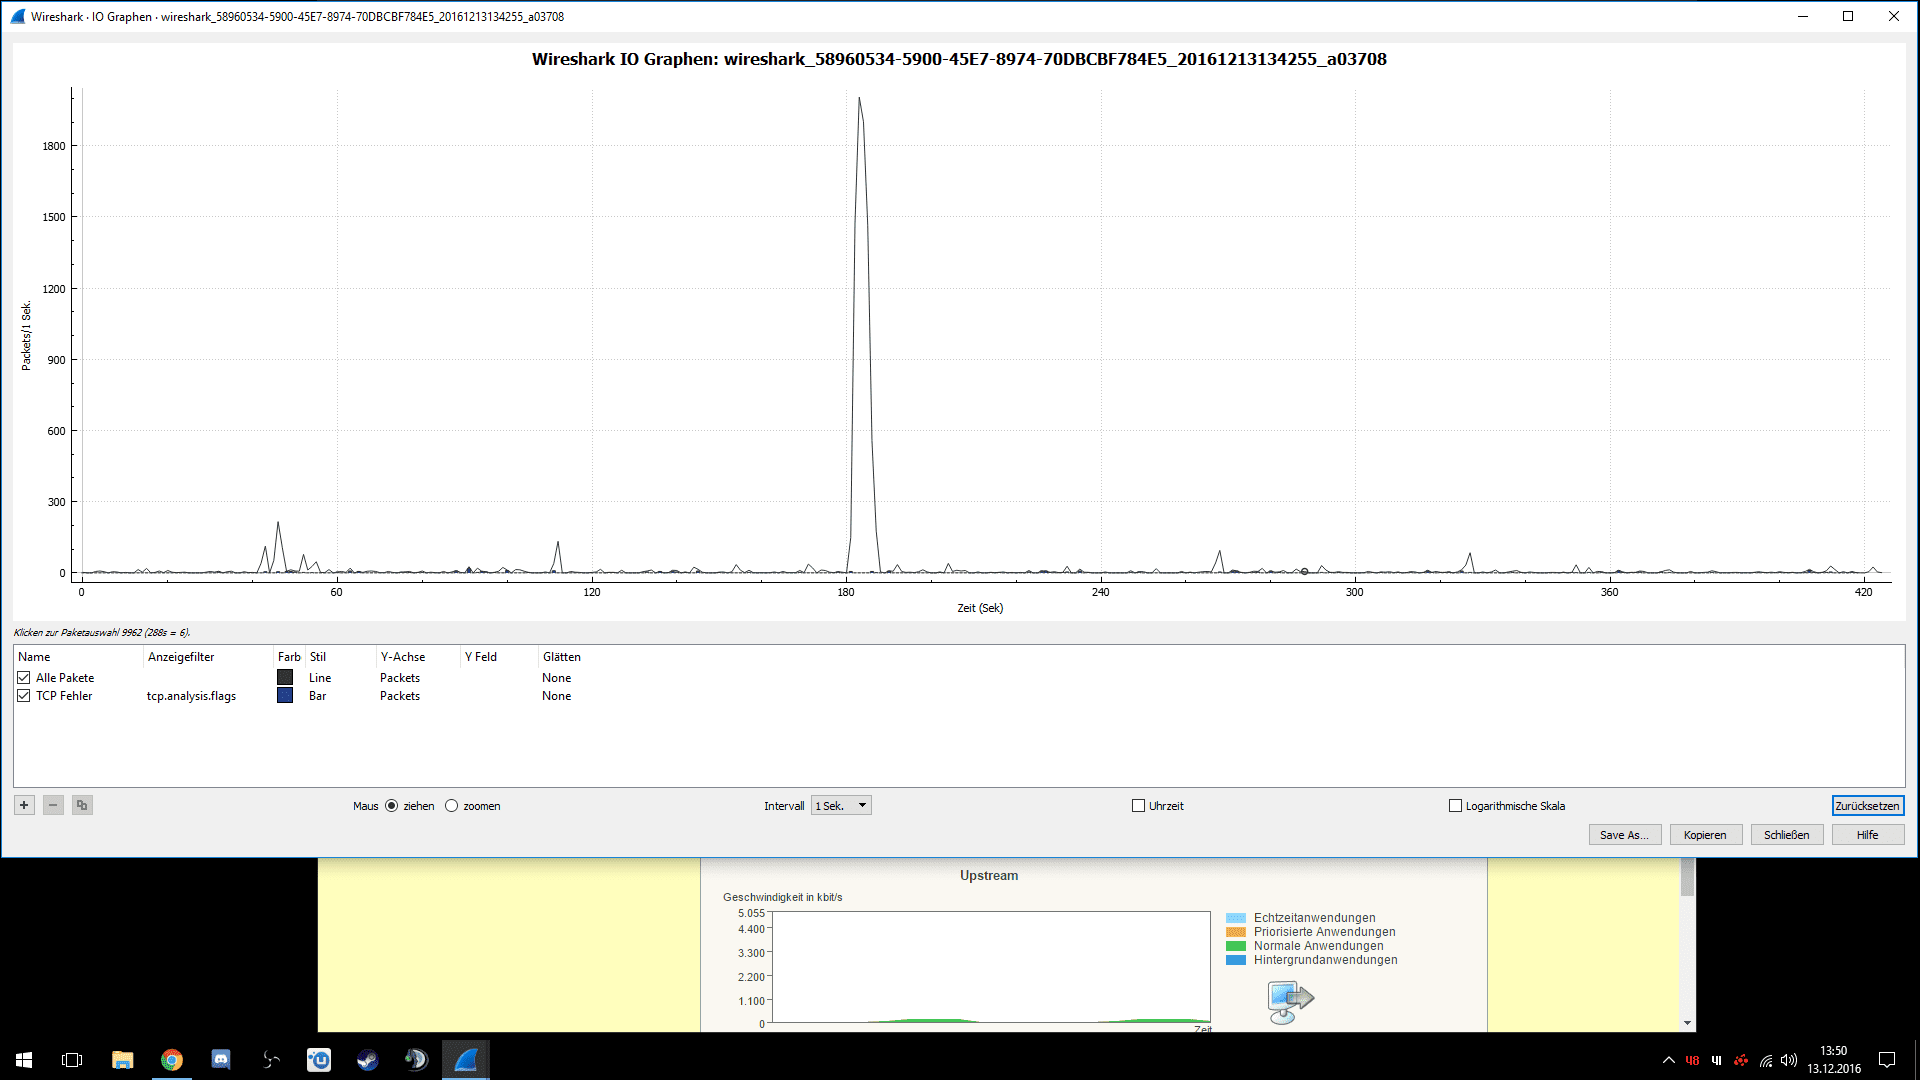Open TeamSpeak from the taskbar
Image resolution: width=1920 pixels, height=1080 pixels.
click(416, 1059)
